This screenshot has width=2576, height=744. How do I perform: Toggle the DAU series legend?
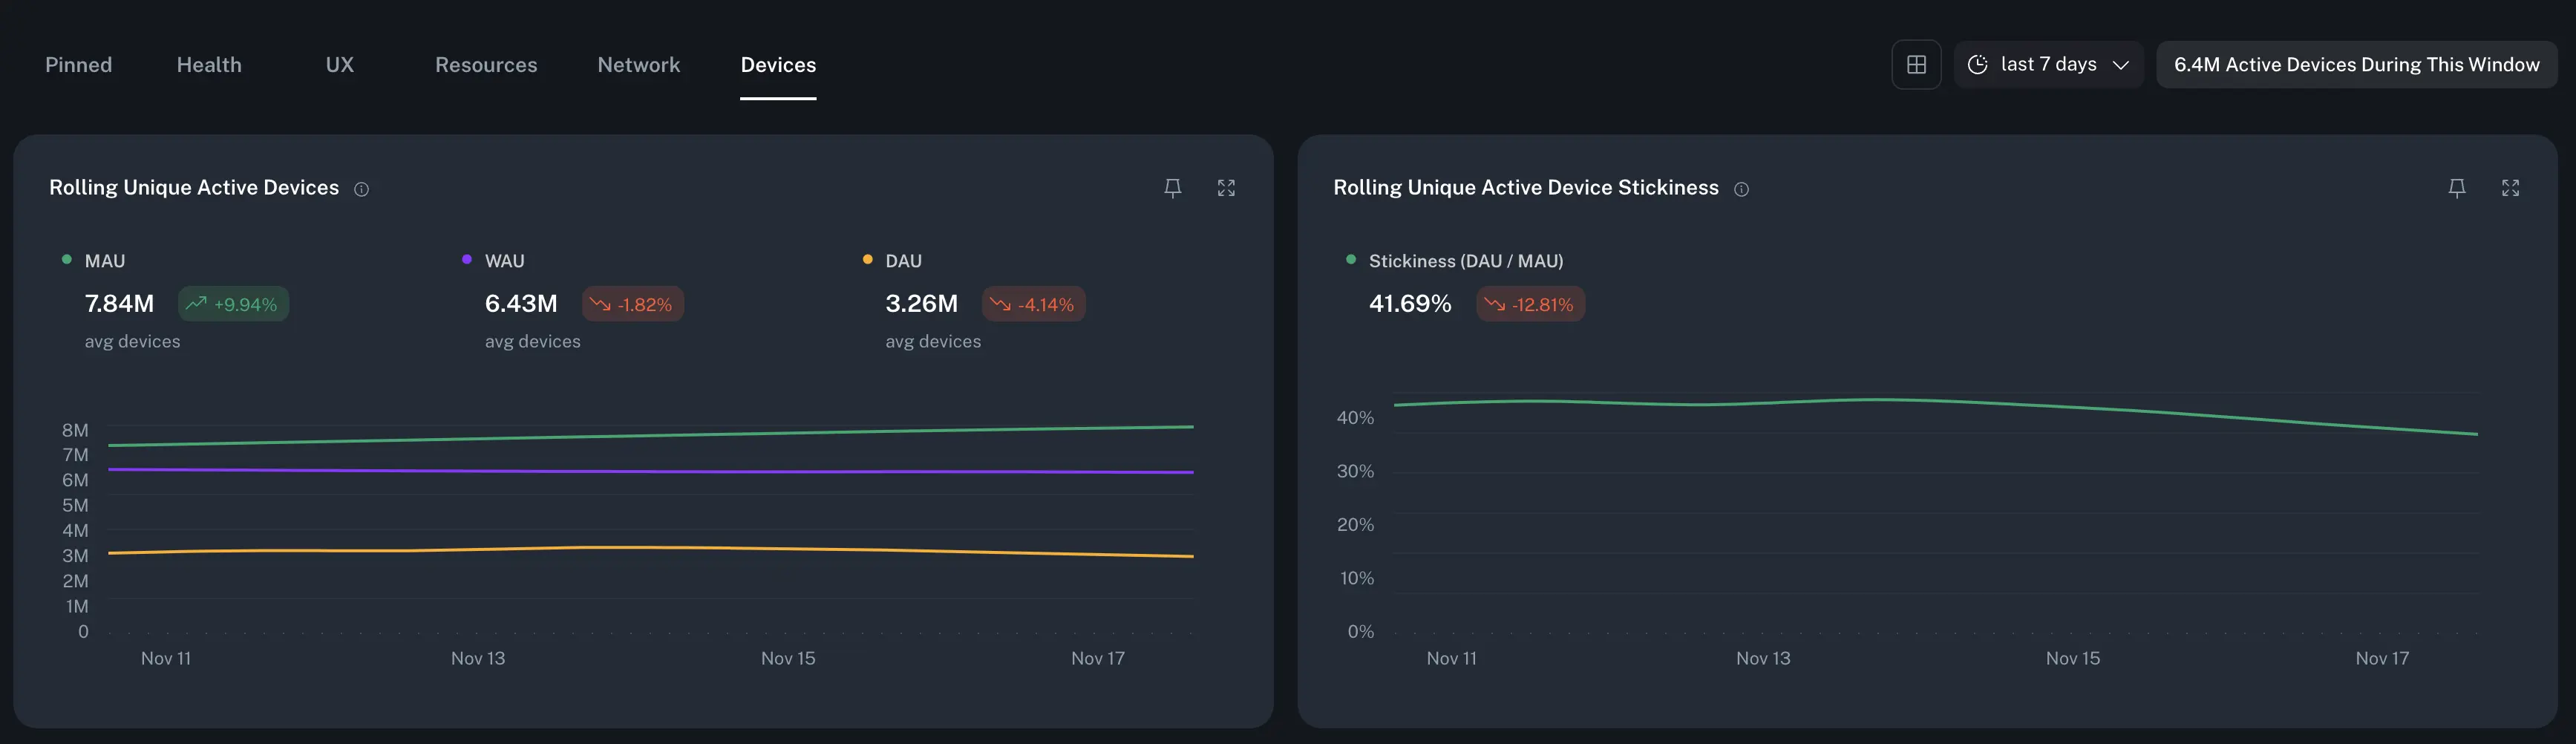coord(903,261)
